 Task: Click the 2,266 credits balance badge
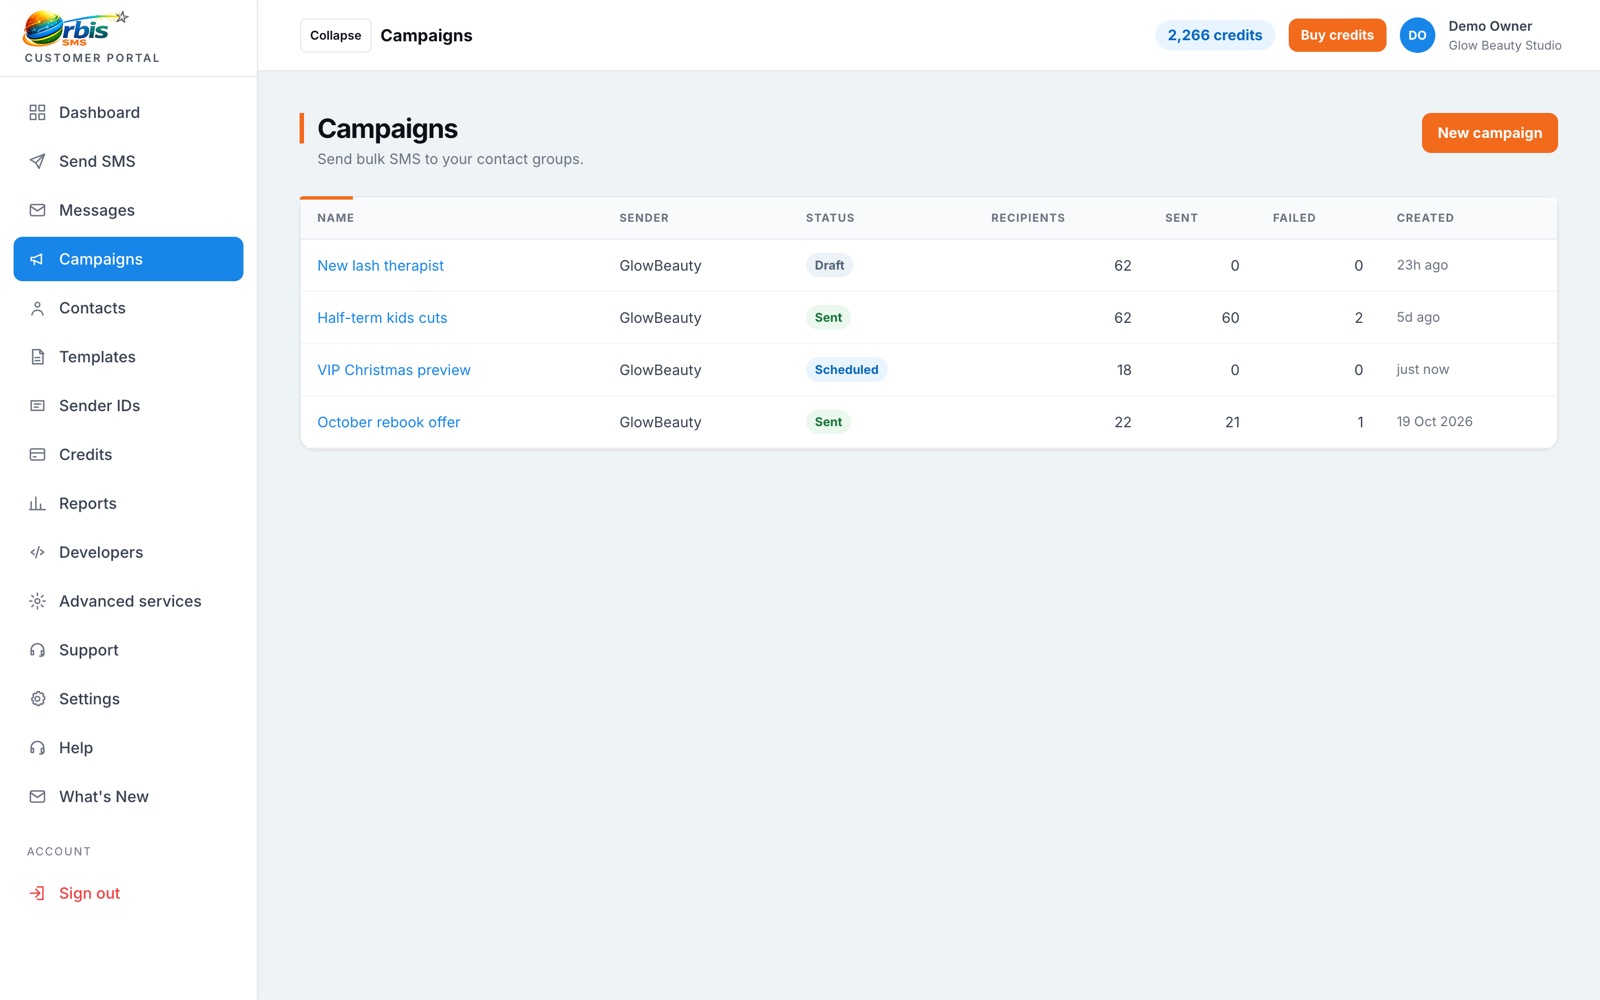(1215, 35)
